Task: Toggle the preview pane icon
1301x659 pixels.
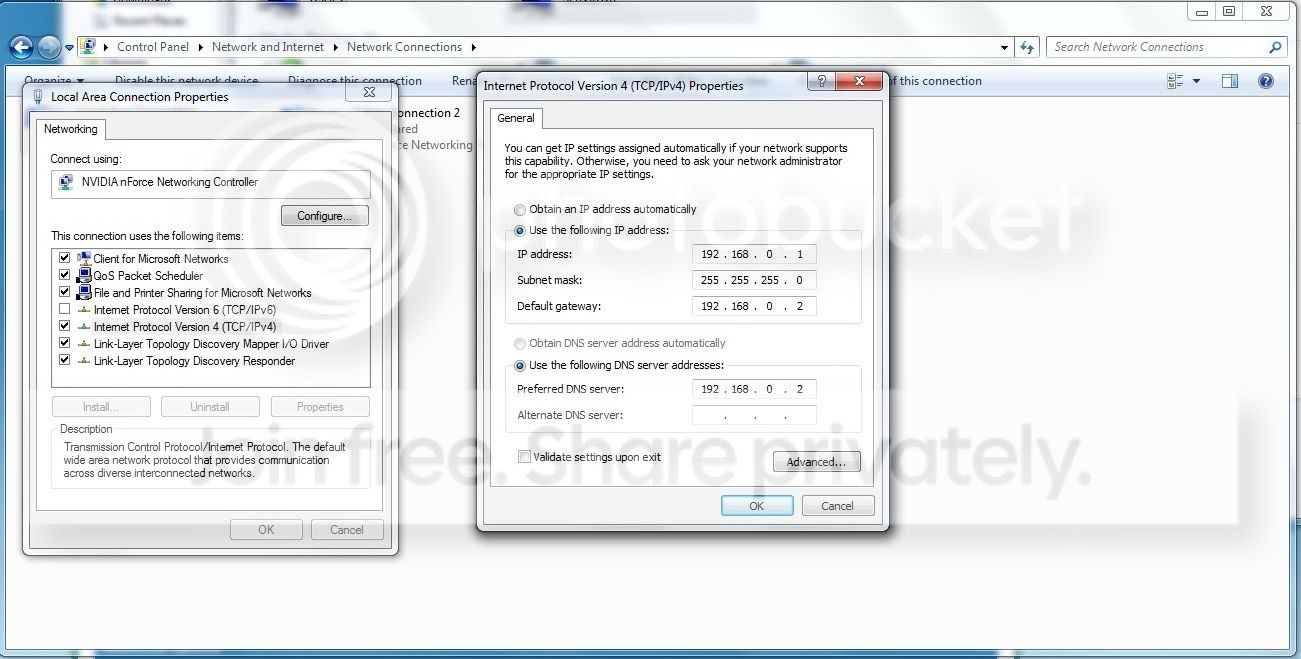Action: [1230, 81]
